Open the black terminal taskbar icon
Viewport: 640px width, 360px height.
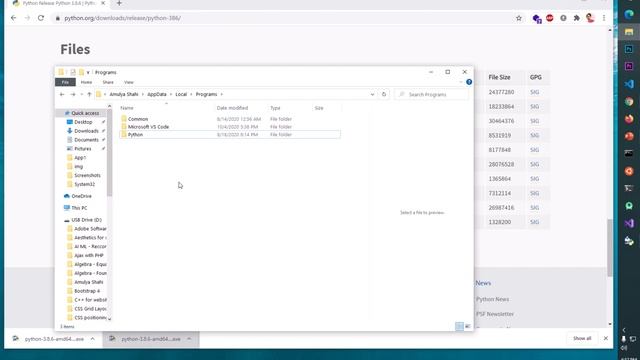coord(629,153)
